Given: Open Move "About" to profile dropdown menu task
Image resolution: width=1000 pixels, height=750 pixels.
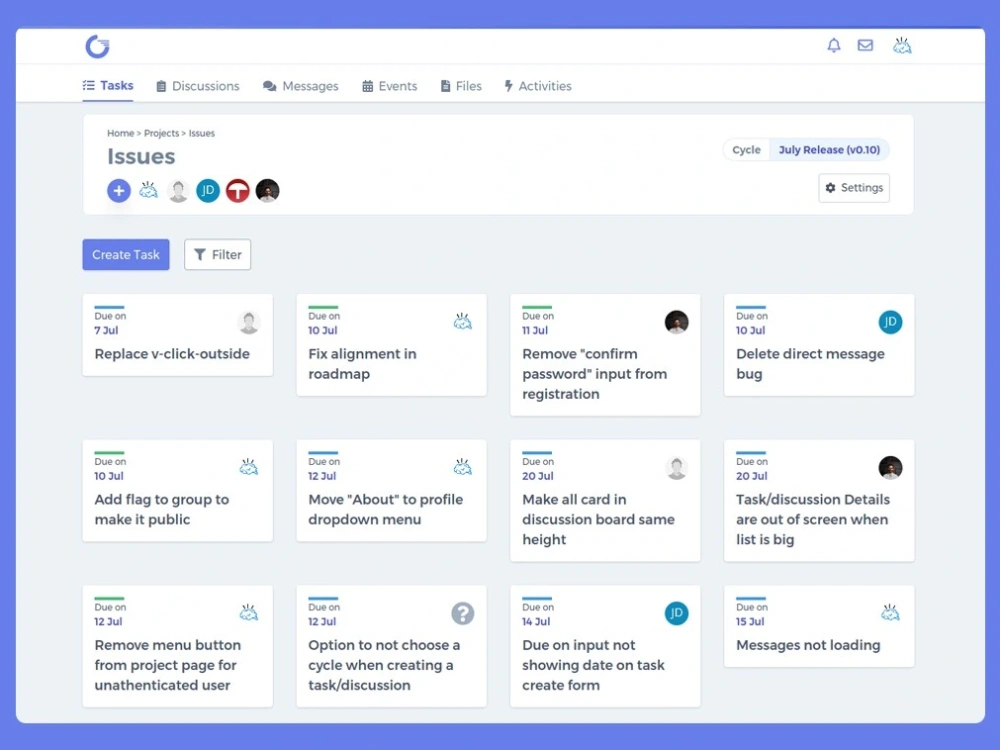Looking at the screenshot, I should [x=385, y=510].
